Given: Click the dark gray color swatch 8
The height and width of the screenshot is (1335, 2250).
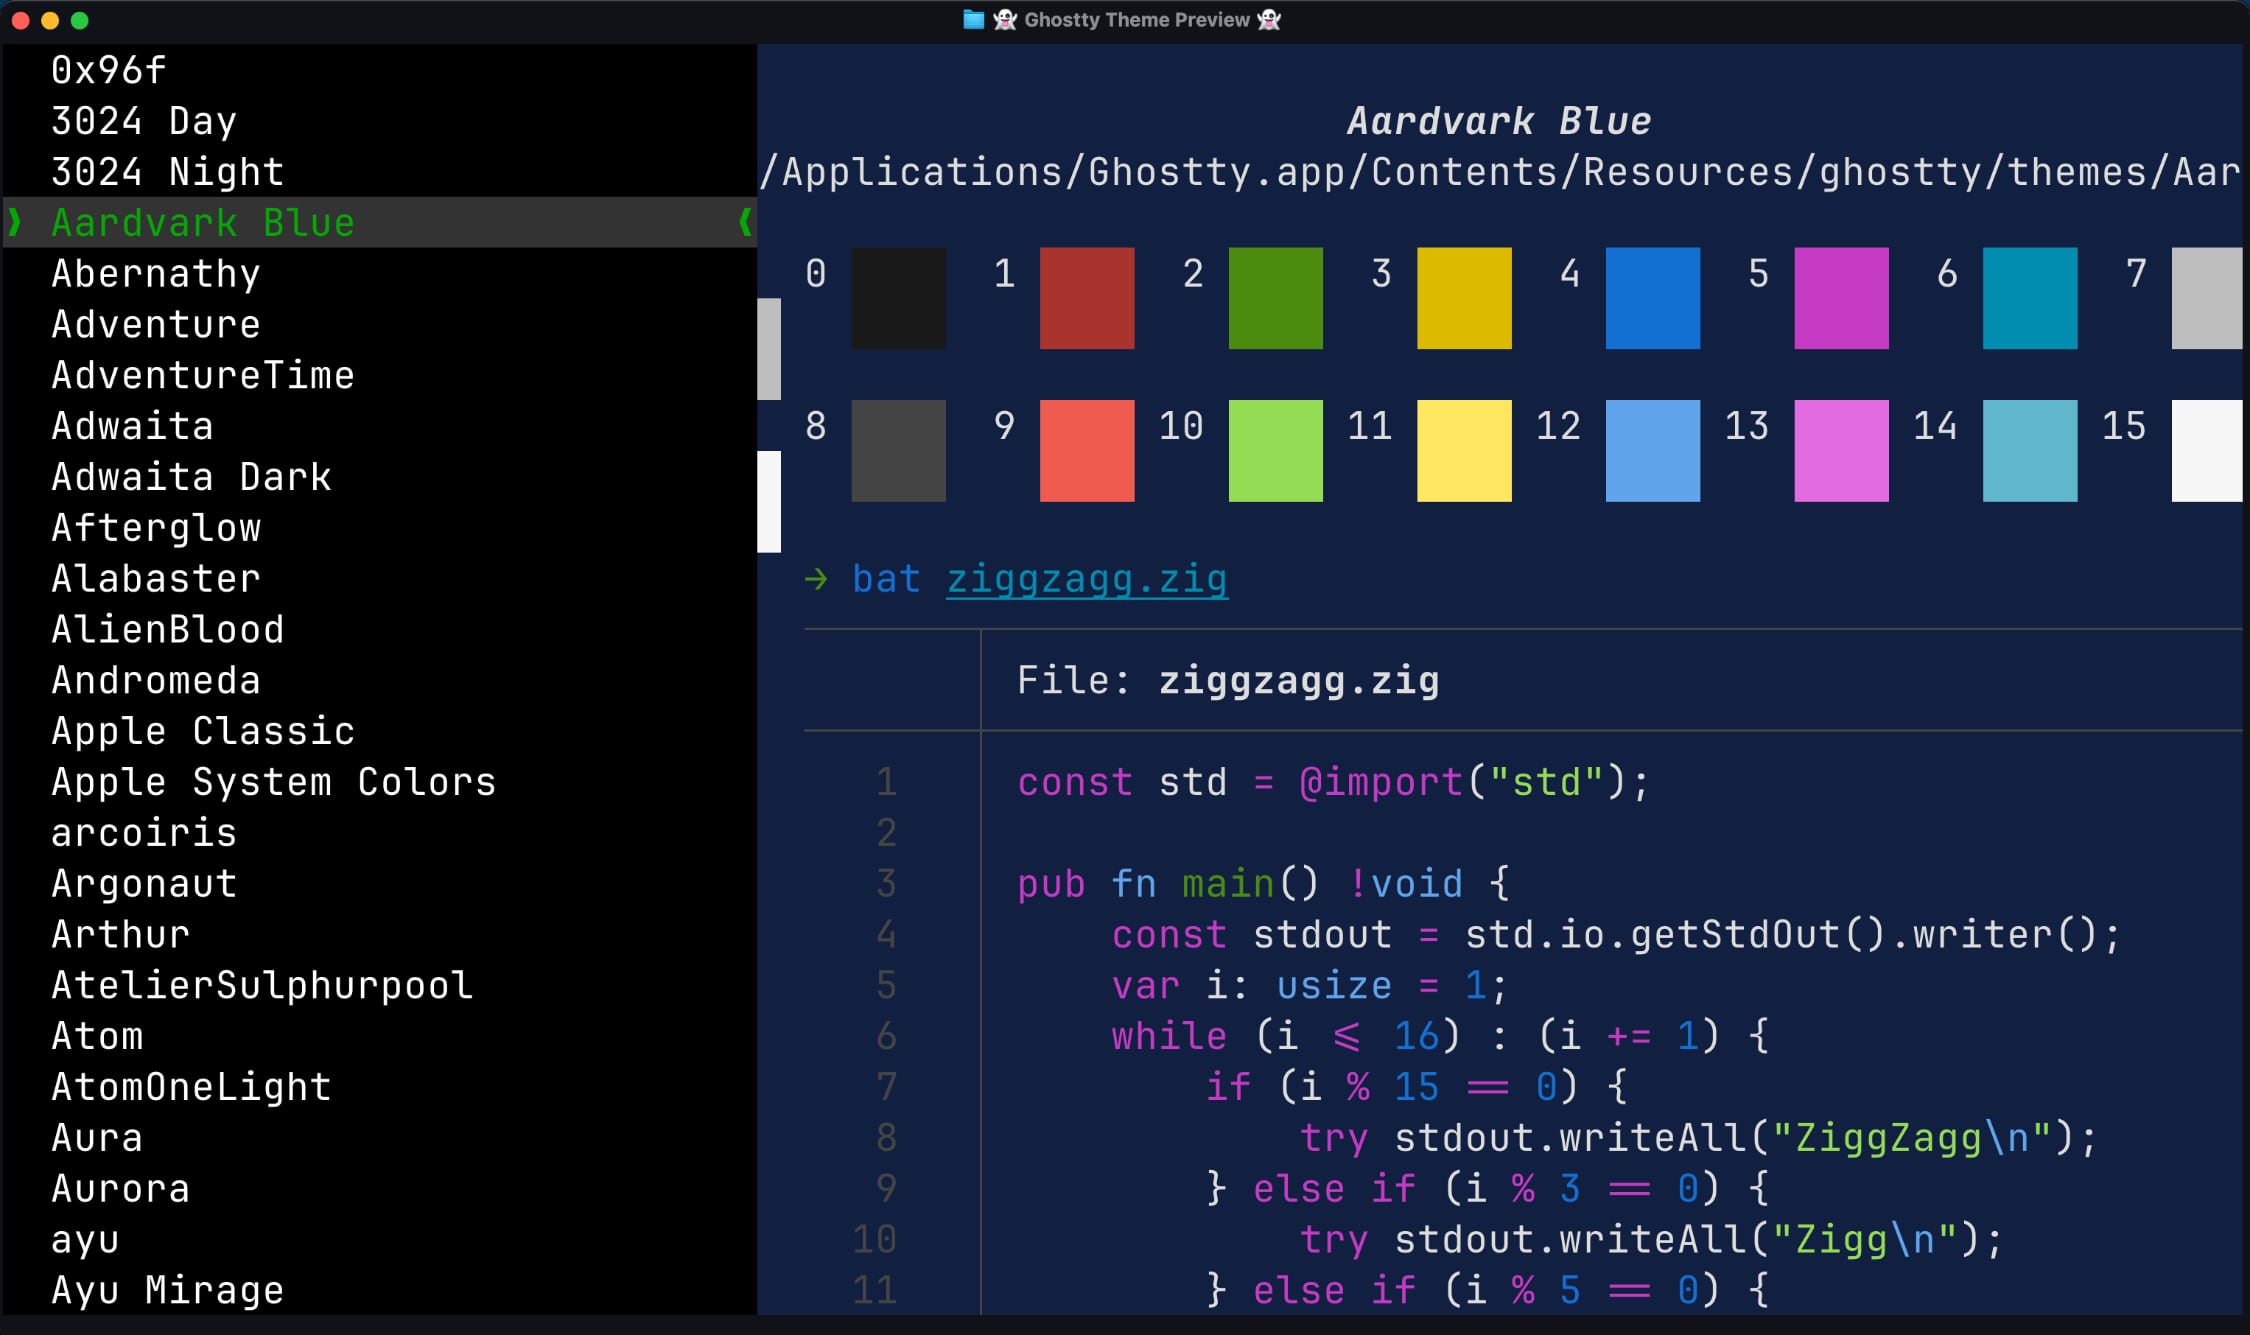Looking at the screenshot, I should [x=898, y=451].
